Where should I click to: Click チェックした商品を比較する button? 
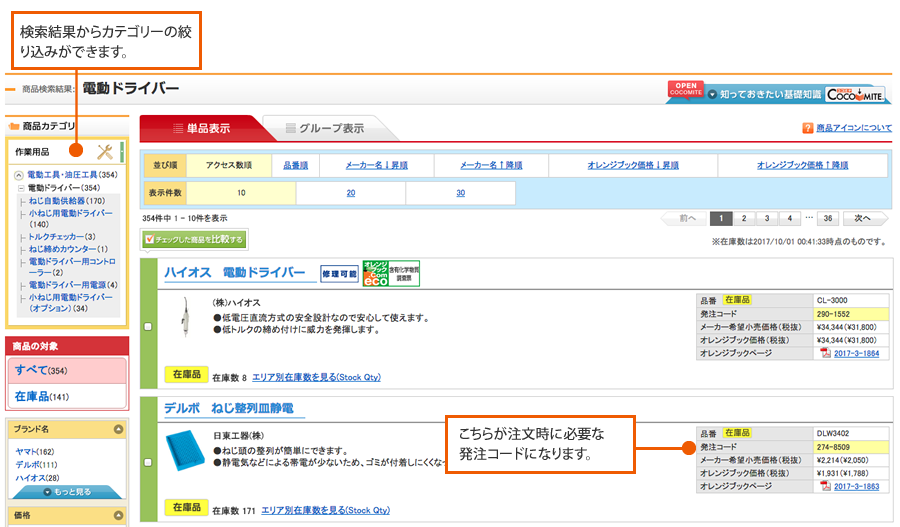tap(195, 239)
